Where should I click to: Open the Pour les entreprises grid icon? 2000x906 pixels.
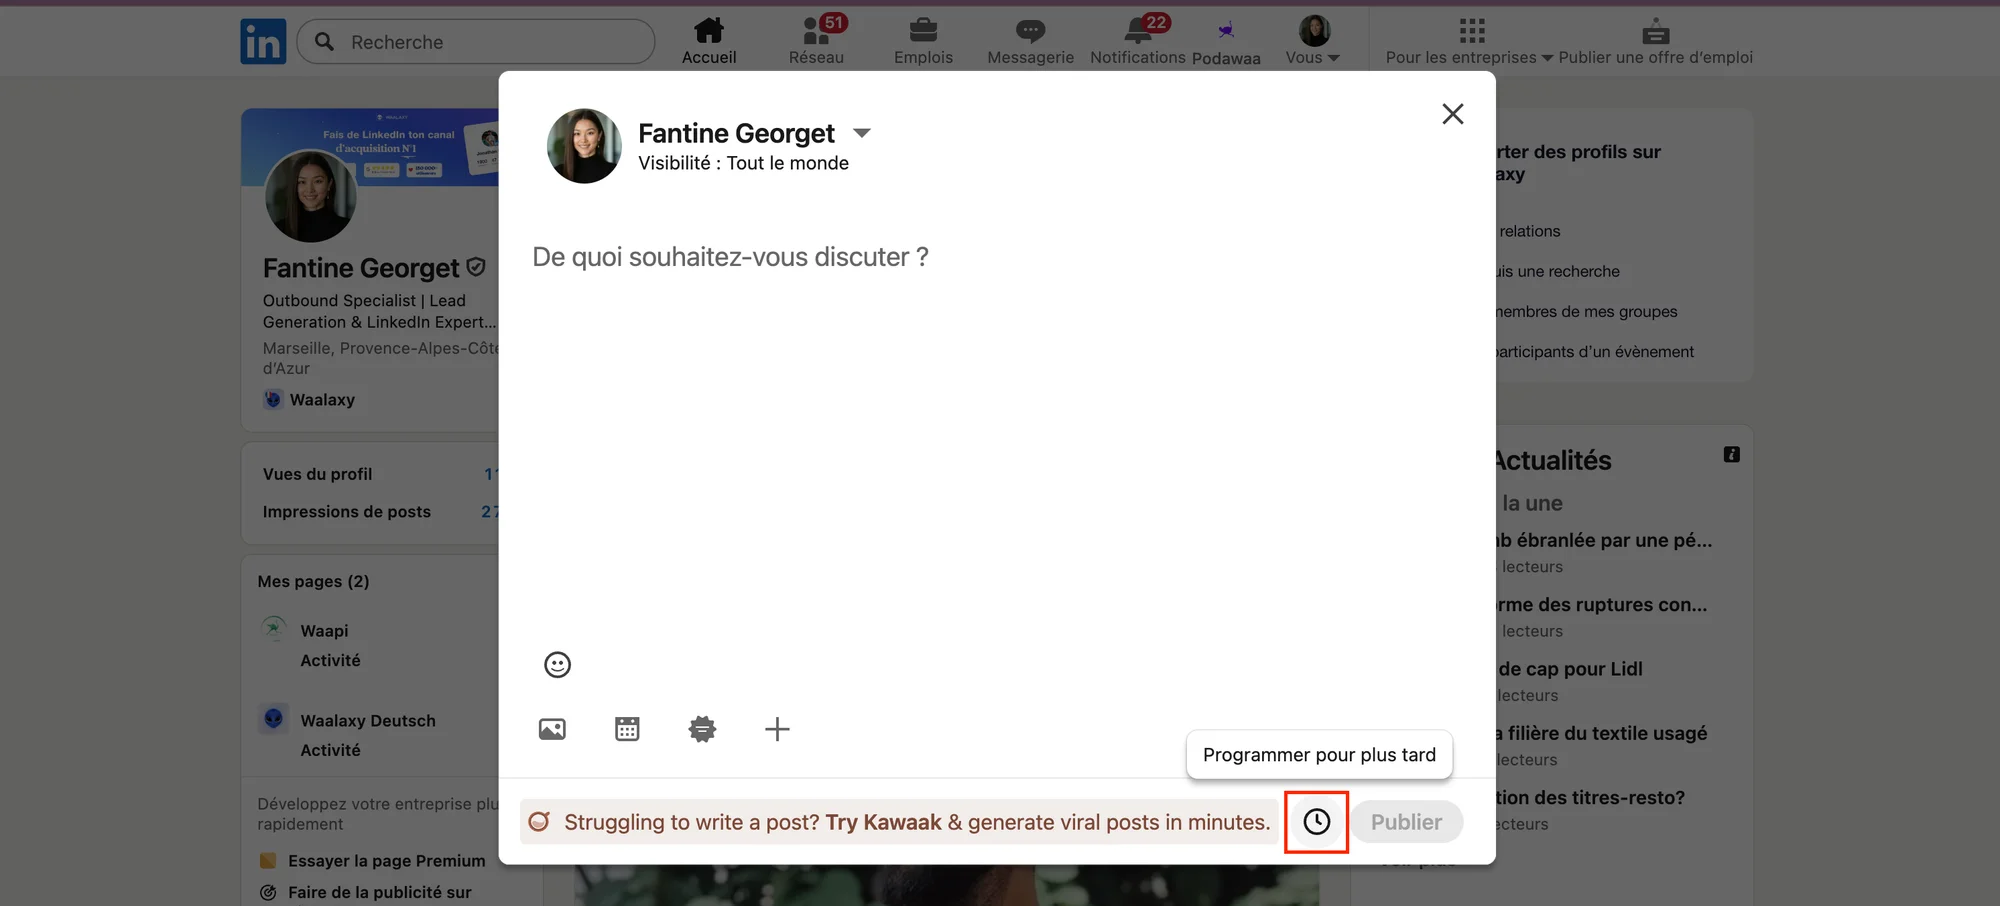1471,31
